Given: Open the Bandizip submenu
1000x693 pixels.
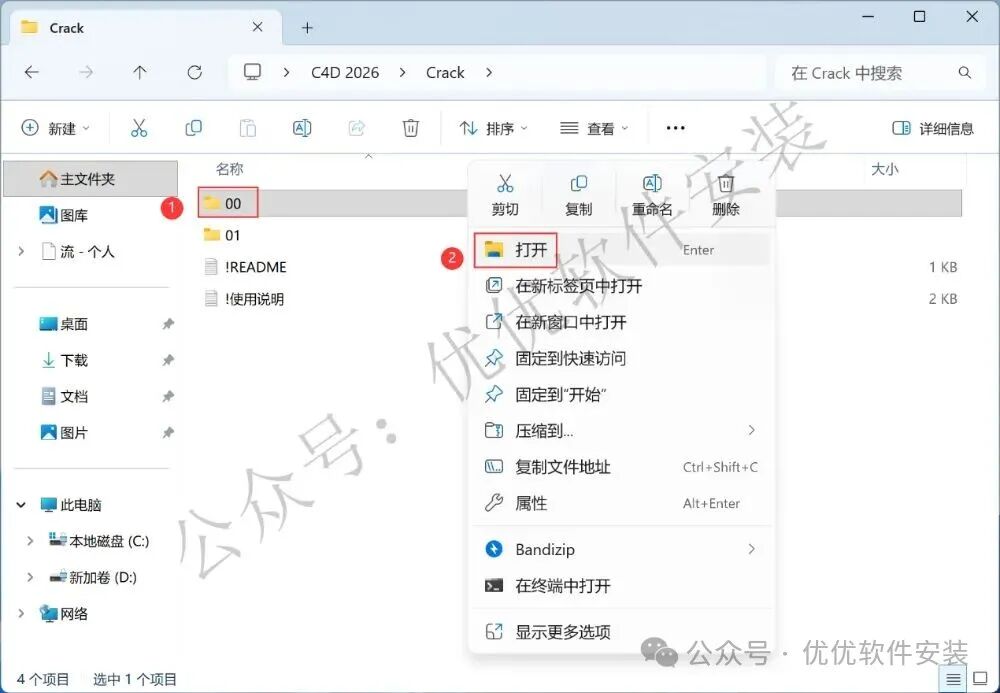Looking at the screenshot, I should click(622, 550).
